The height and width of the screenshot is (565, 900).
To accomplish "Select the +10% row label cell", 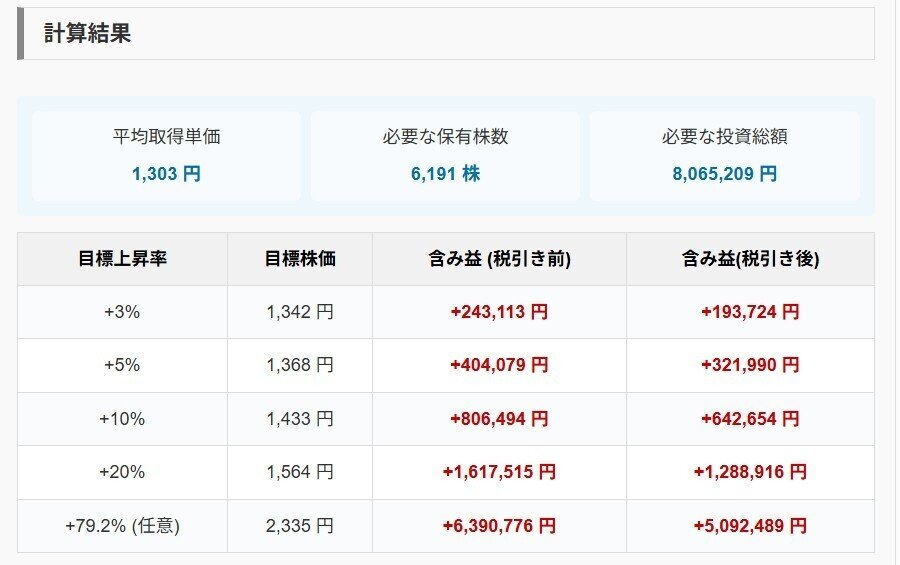I will (x=122, y=419).
